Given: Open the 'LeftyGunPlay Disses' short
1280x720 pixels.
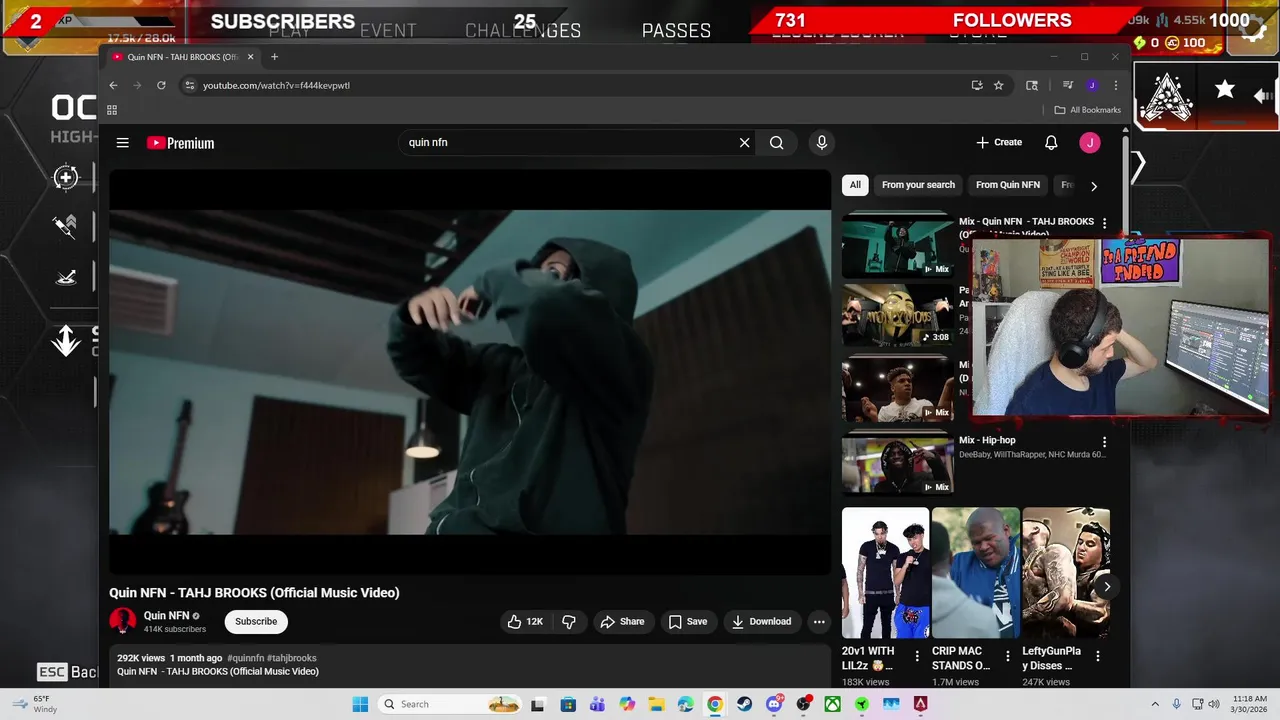Looking at the screenshot, I should tap(1066, 573).
